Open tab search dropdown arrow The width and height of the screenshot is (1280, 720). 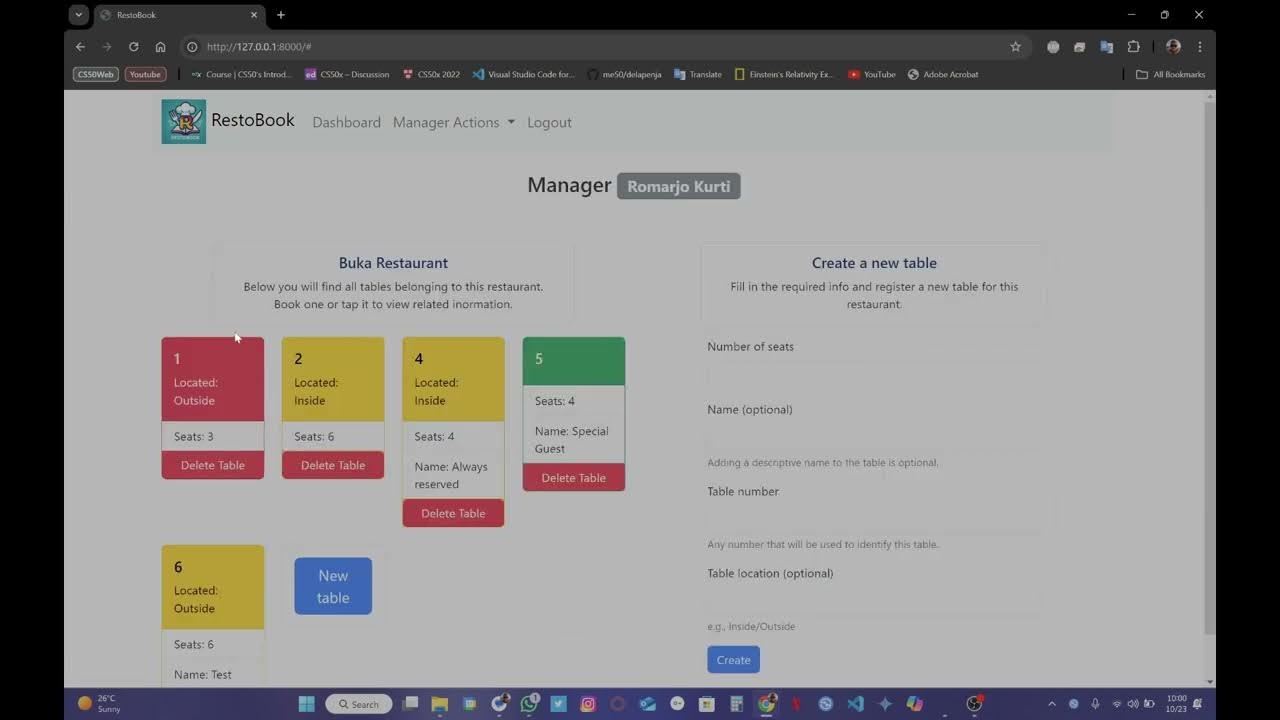79,15
